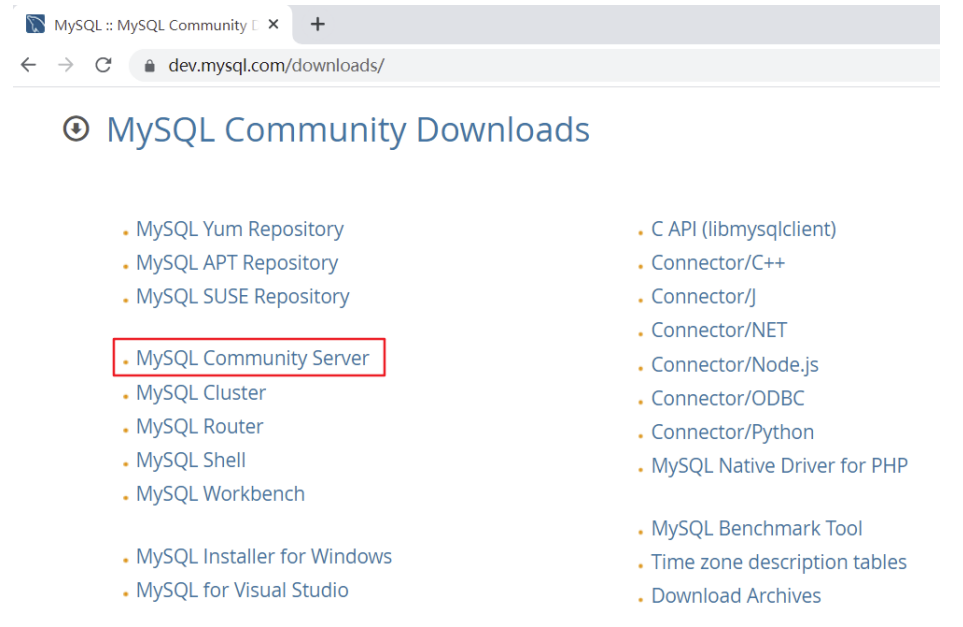Click the MySQL Community Downloads heading
Screen dimensions: 963x627
tap(348, 130)
